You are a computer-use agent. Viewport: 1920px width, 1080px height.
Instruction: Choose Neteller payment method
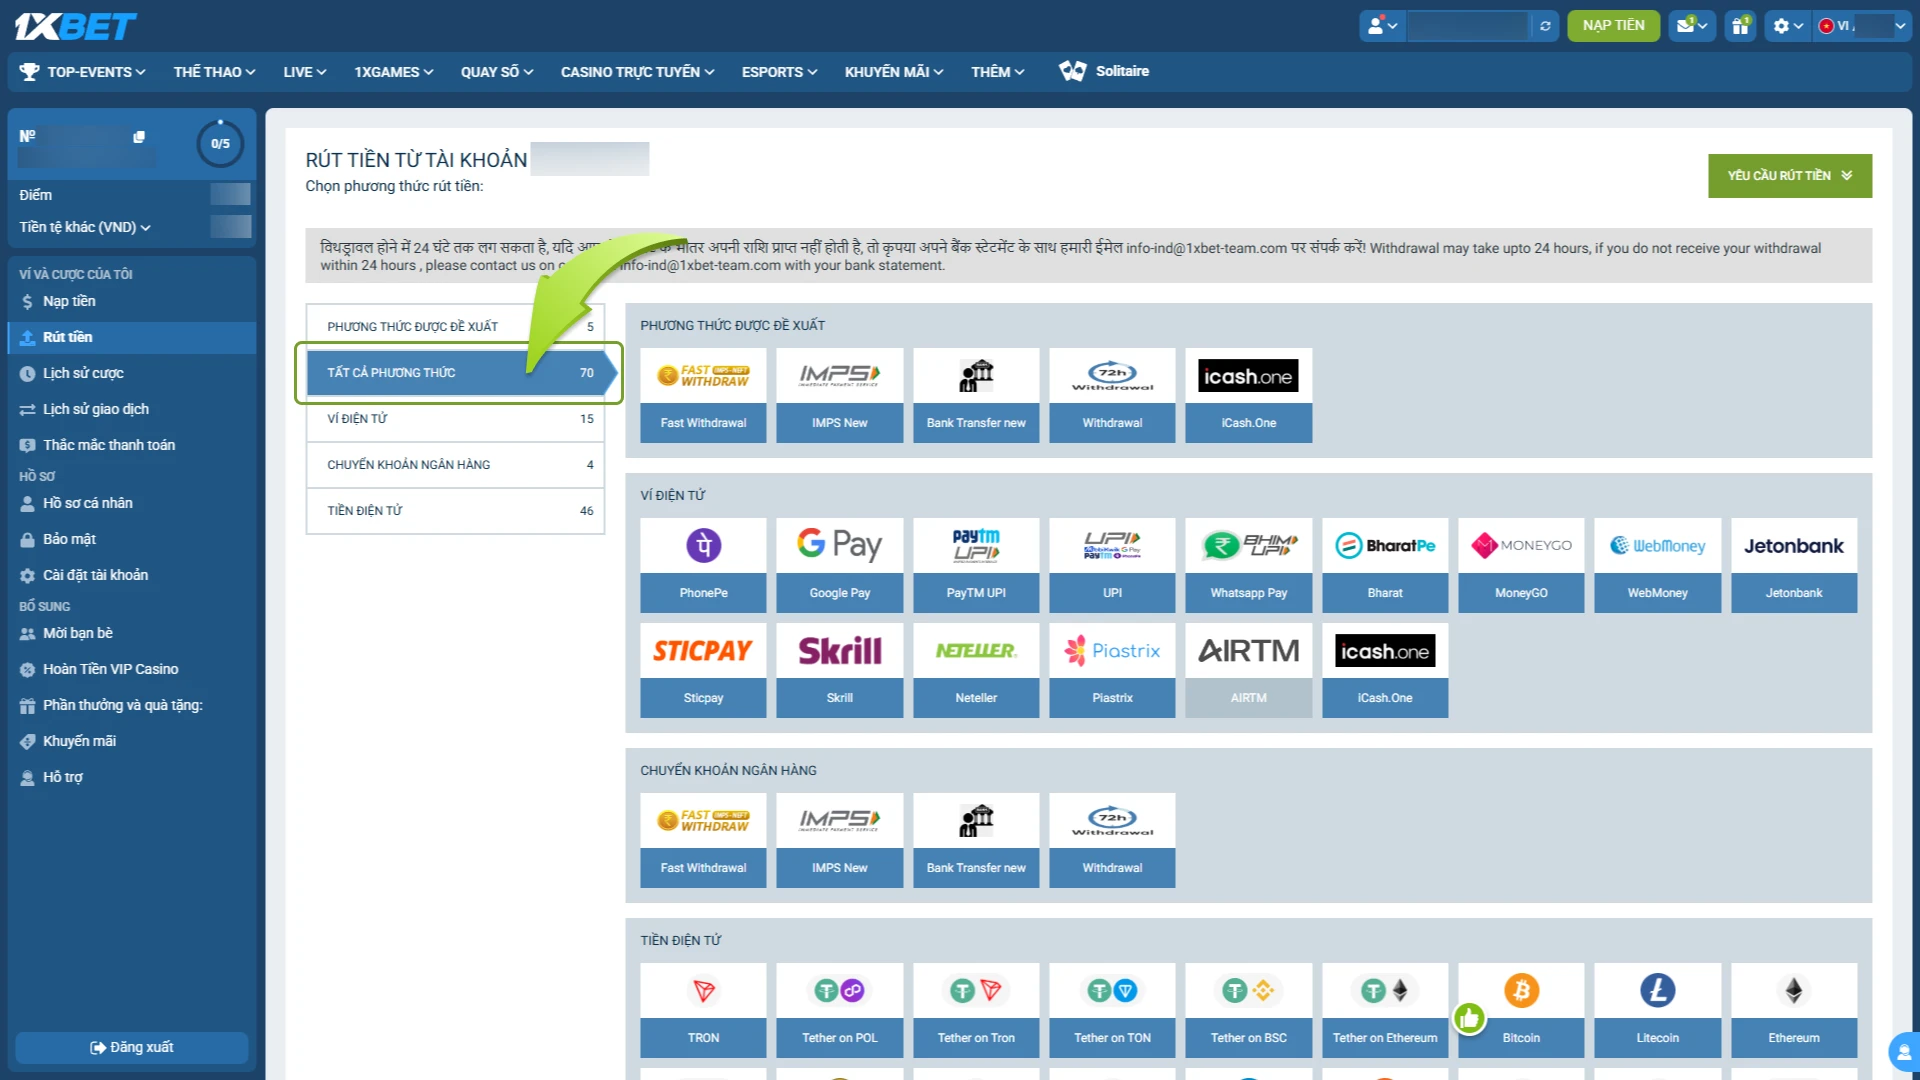pos(976,670)
